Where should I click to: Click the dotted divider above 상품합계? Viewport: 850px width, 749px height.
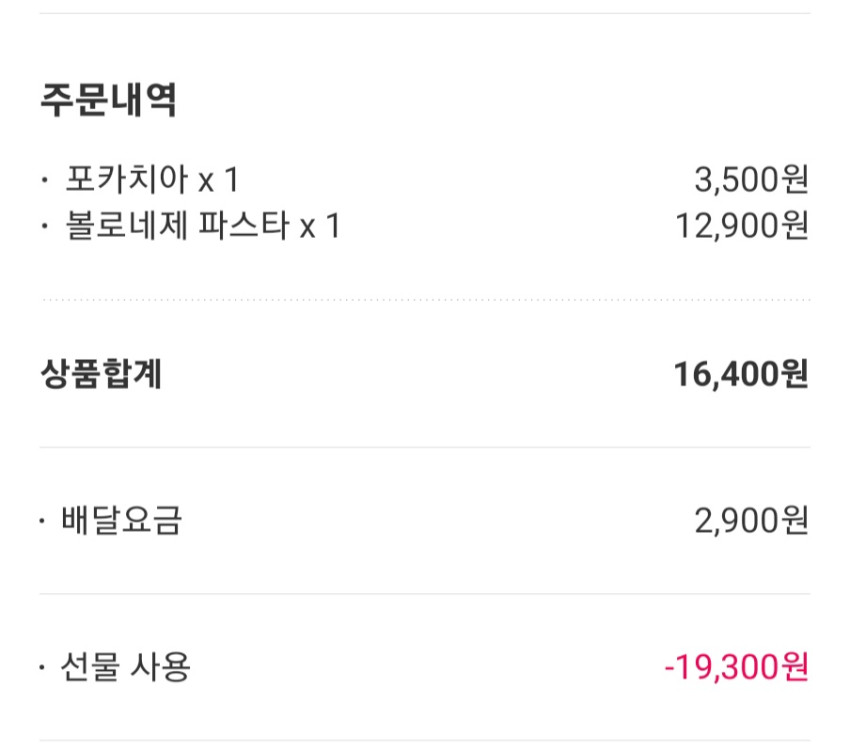(x=426, y=299)
